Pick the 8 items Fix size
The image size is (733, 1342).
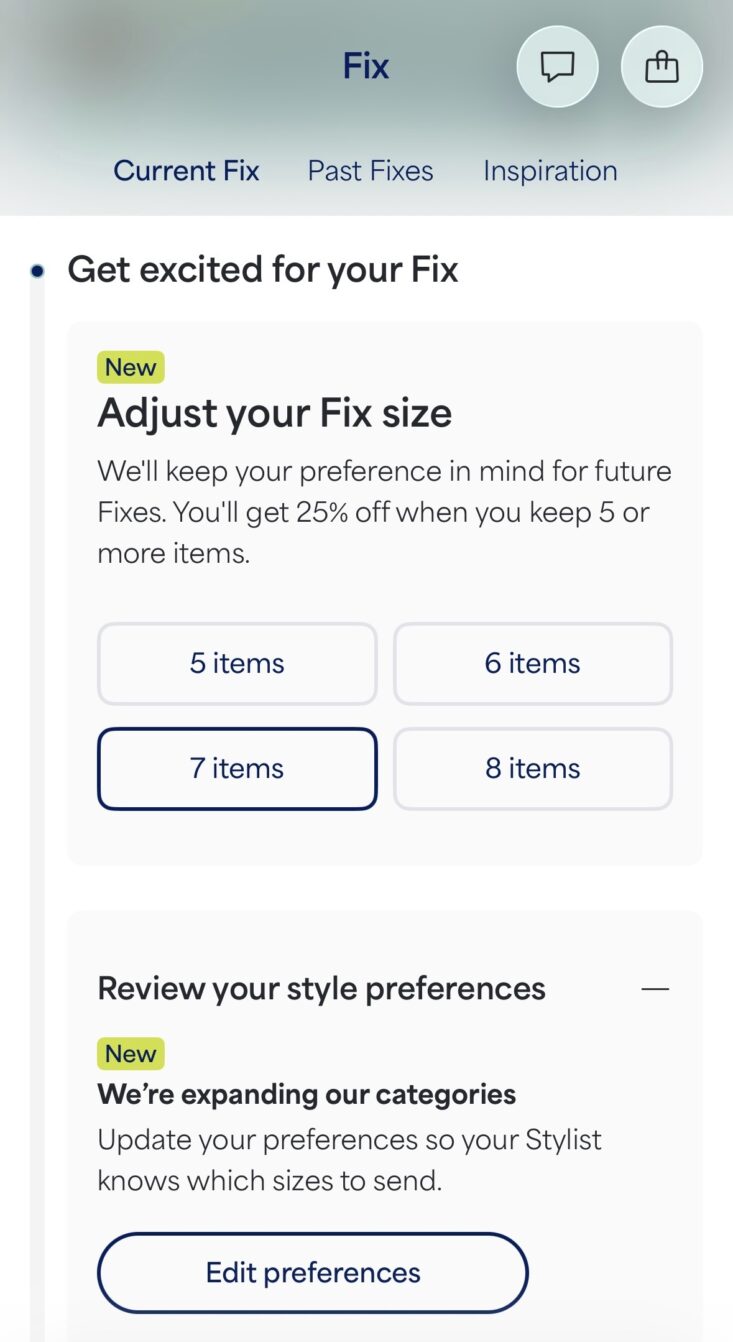pos(533,769)
